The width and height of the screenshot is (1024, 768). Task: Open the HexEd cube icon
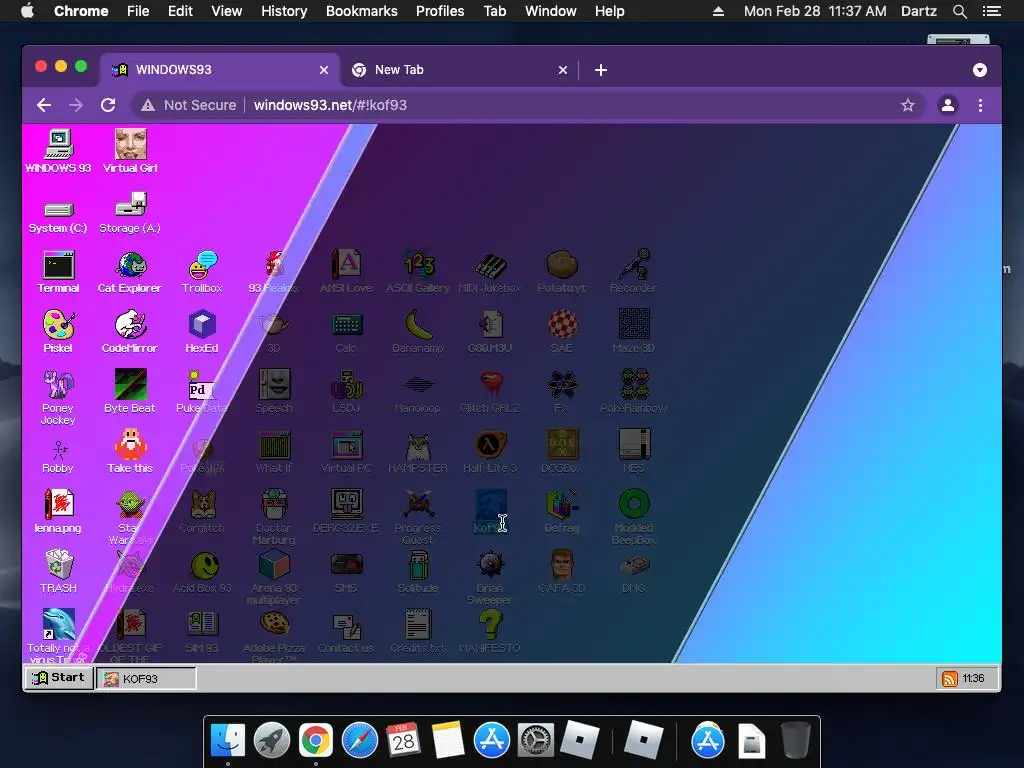click(202, 332)
